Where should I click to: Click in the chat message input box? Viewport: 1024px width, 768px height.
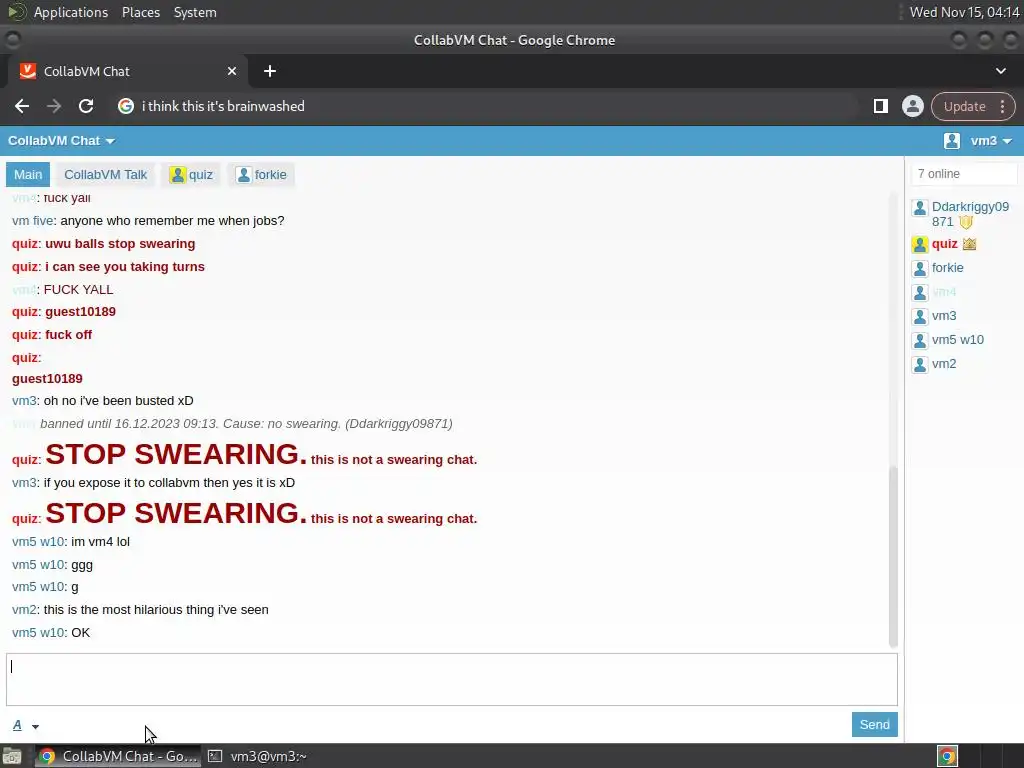tap(452, 679)
